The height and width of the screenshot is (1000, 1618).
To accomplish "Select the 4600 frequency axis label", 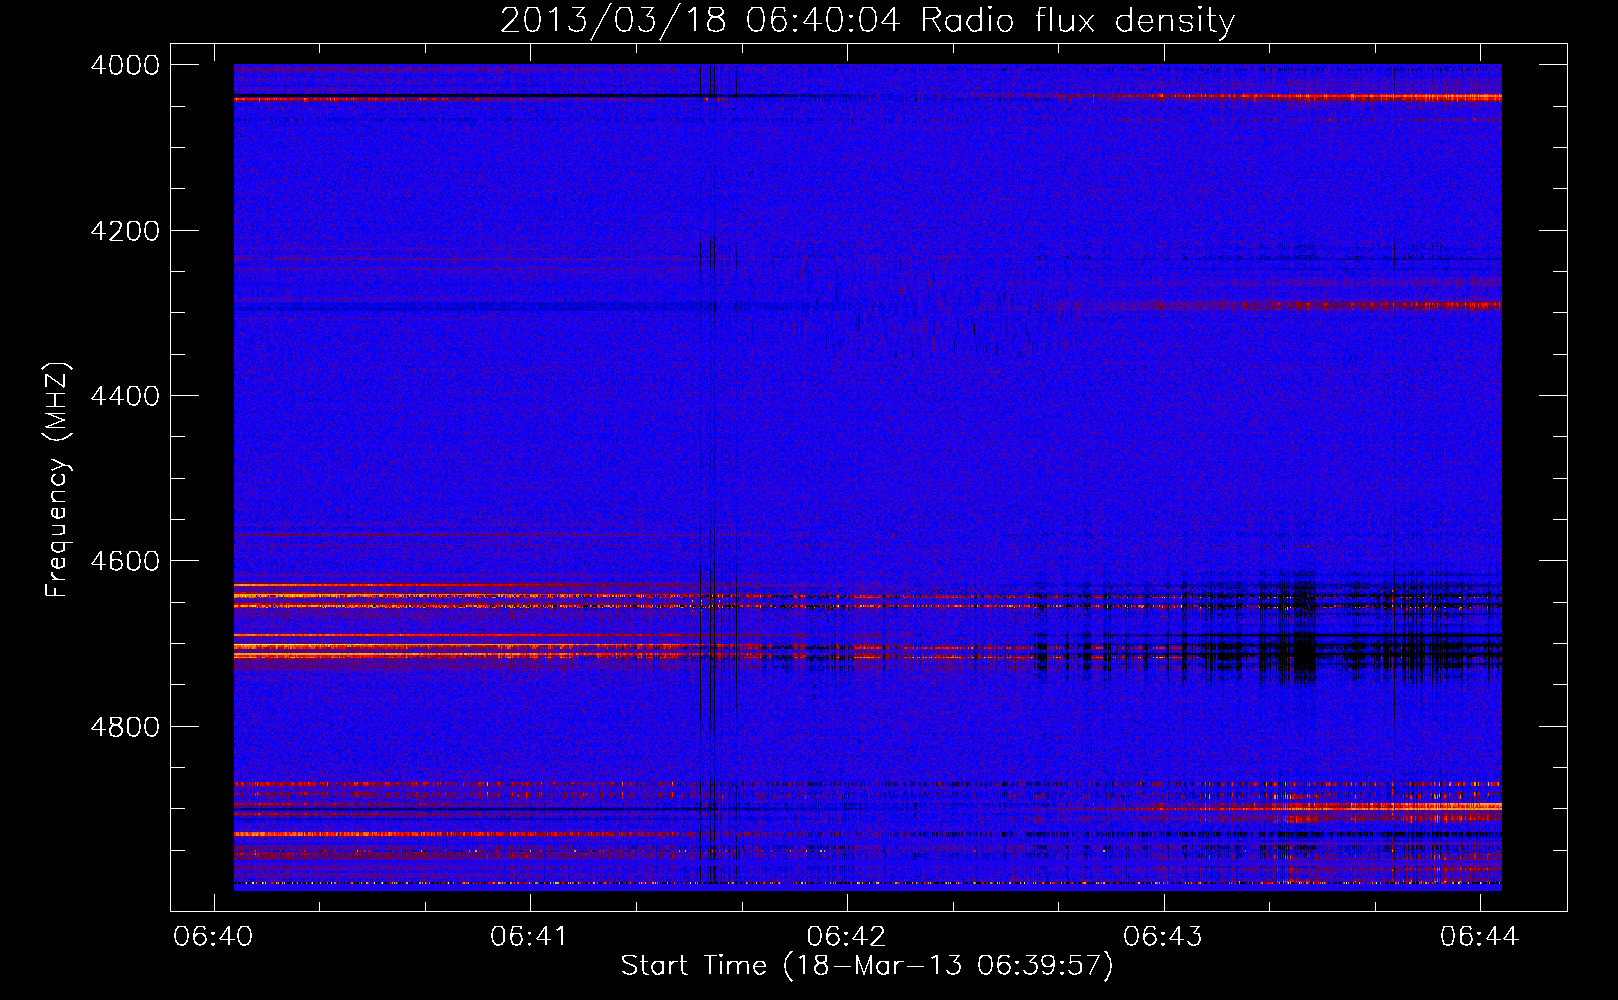I will (x=125, y=561).
